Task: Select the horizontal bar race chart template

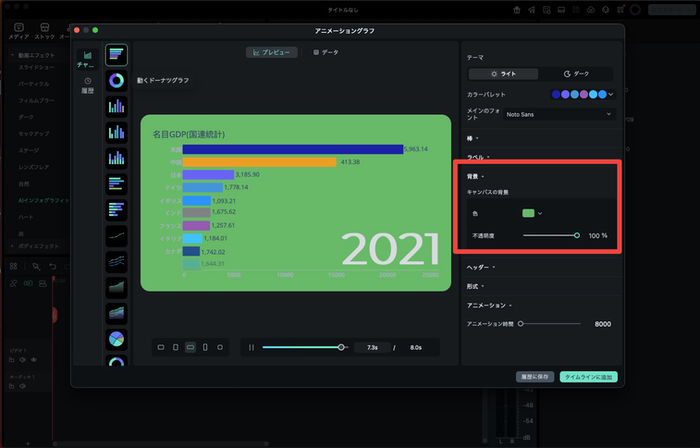Action: [x=117, y=53]
